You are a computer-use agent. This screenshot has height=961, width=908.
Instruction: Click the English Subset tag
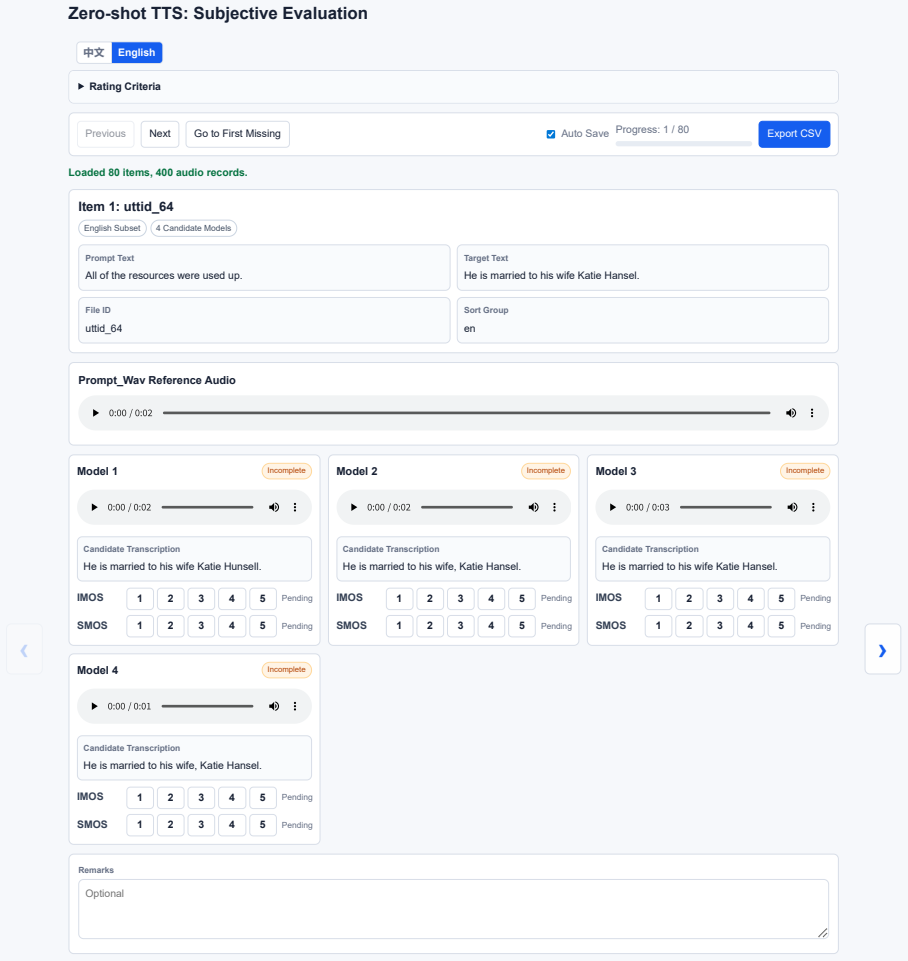[x=112, y=228]
